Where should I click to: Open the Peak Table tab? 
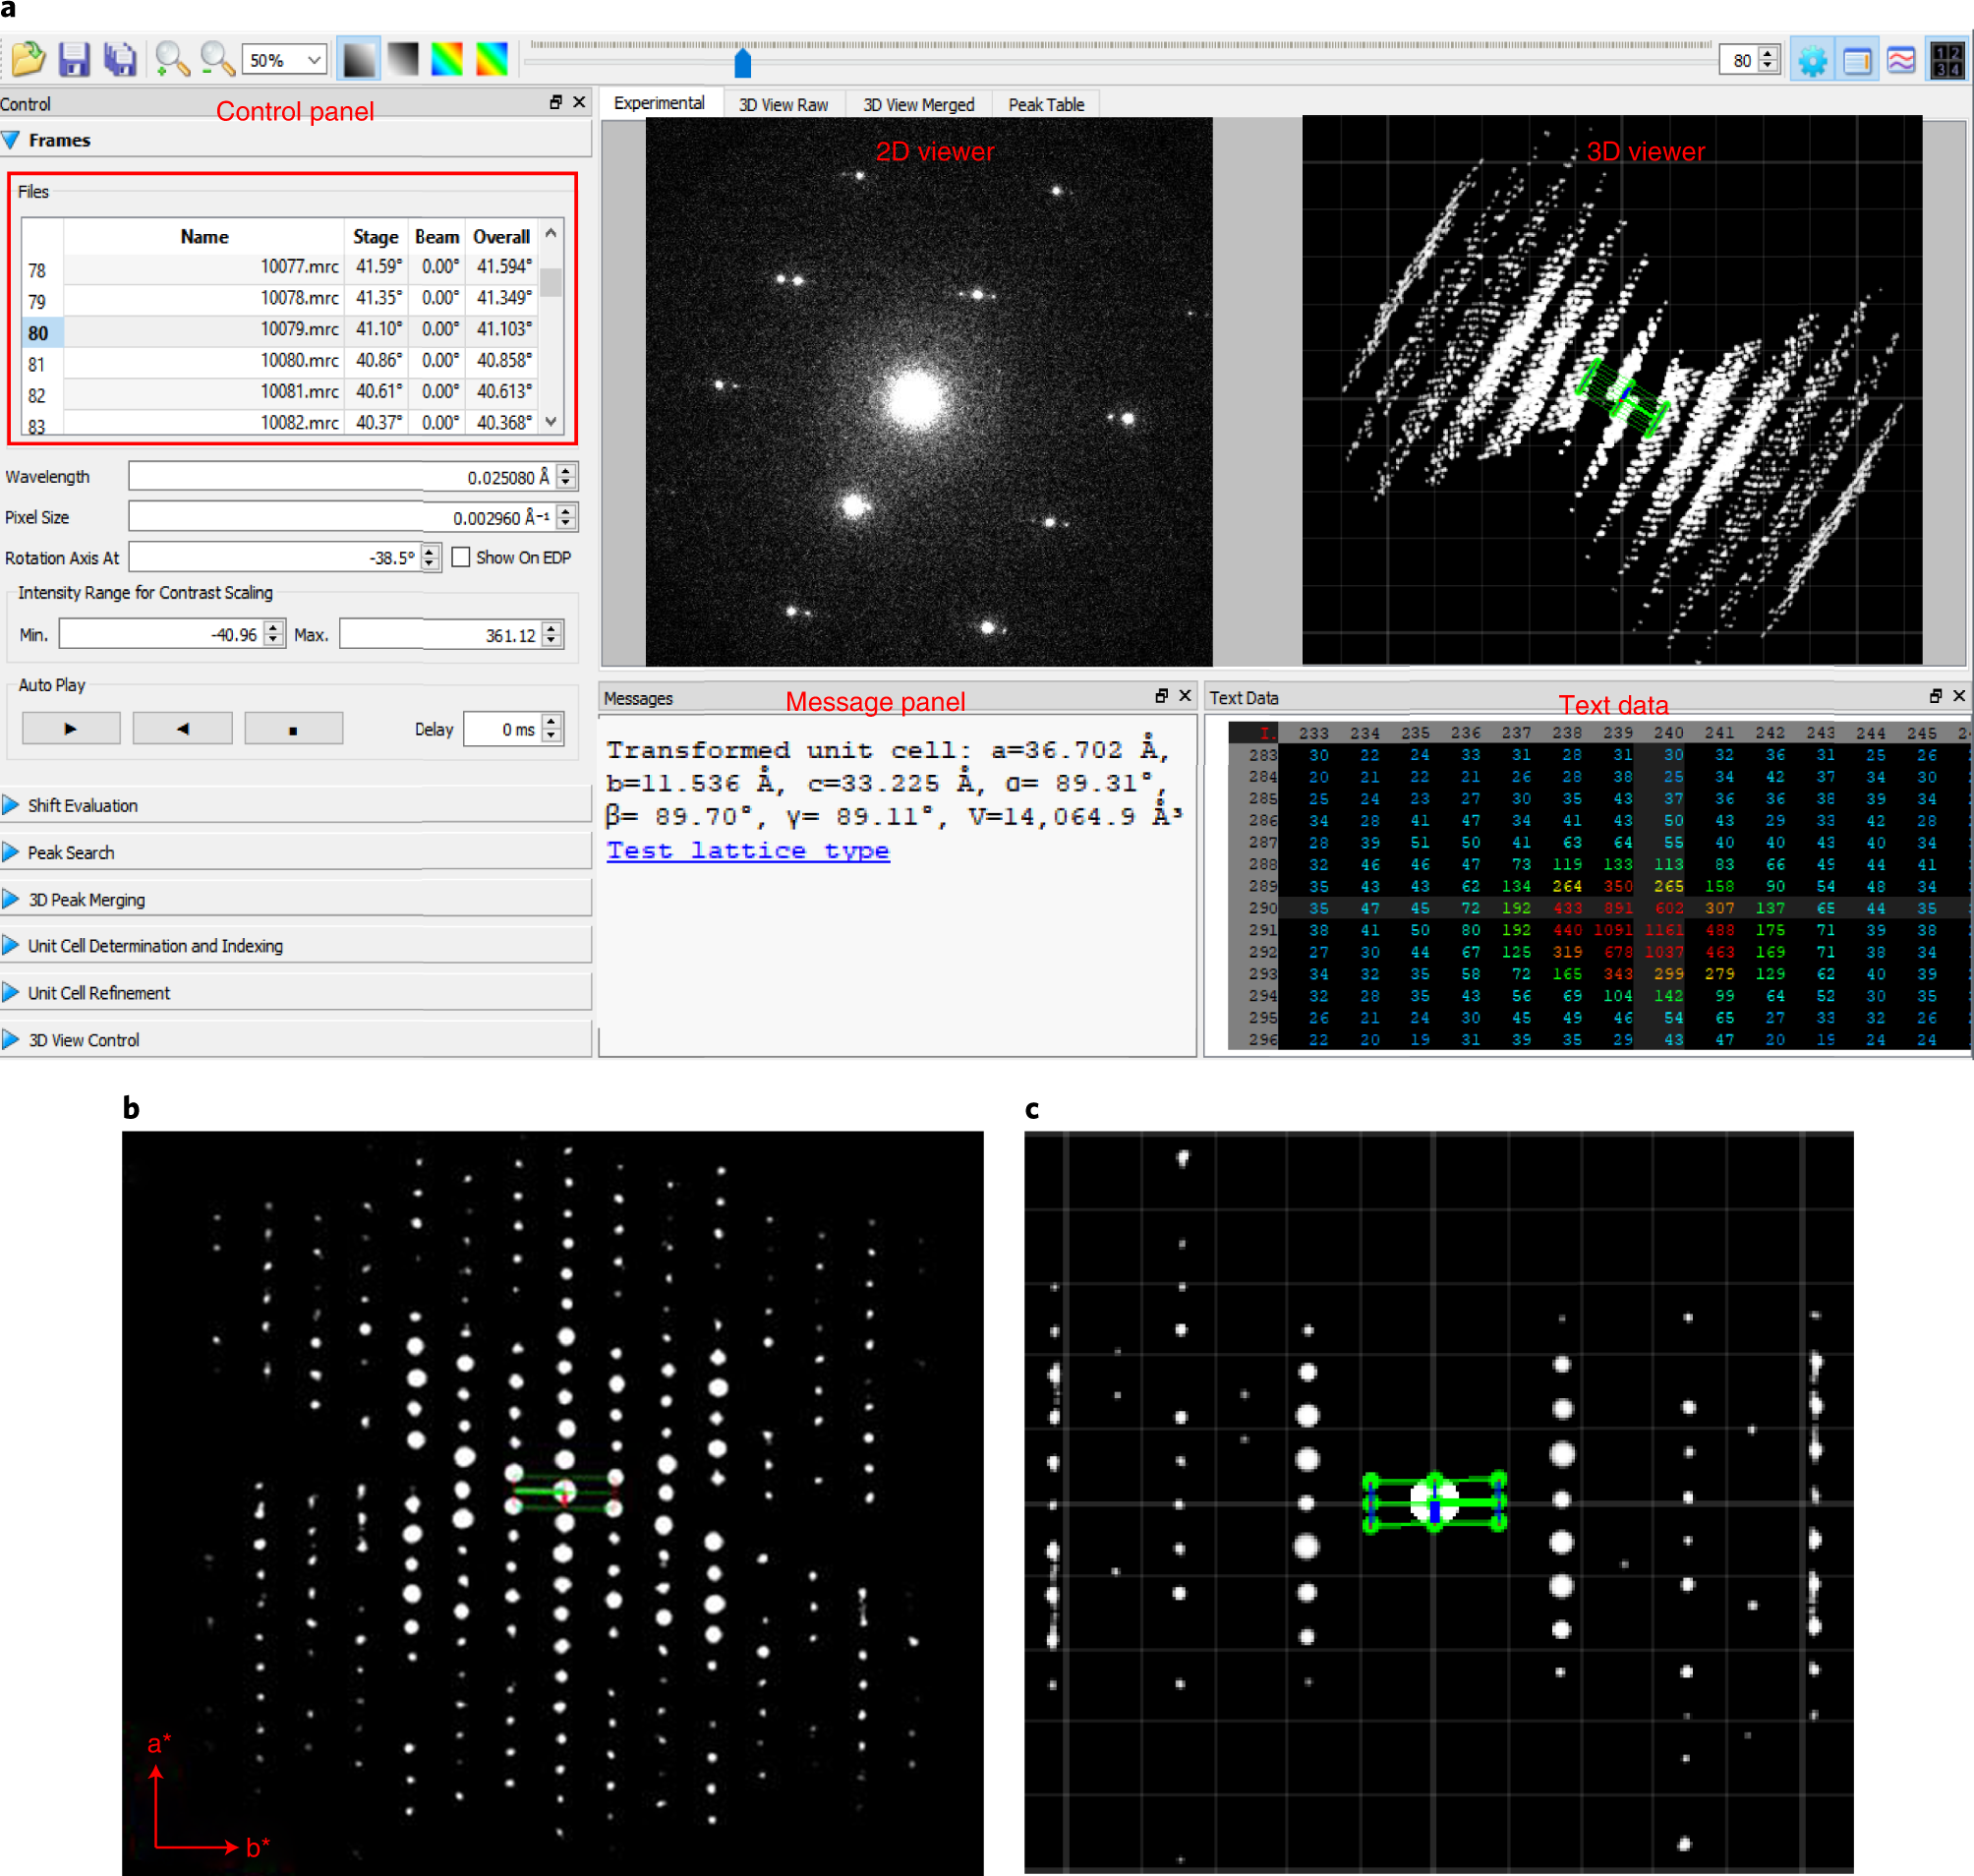[x=1046, y=104]
